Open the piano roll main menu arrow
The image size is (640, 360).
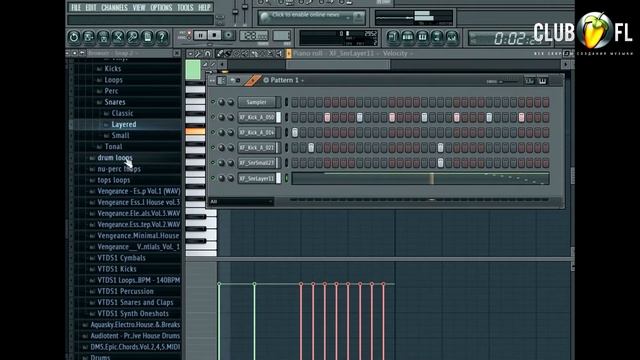click(x=190, y=53)
